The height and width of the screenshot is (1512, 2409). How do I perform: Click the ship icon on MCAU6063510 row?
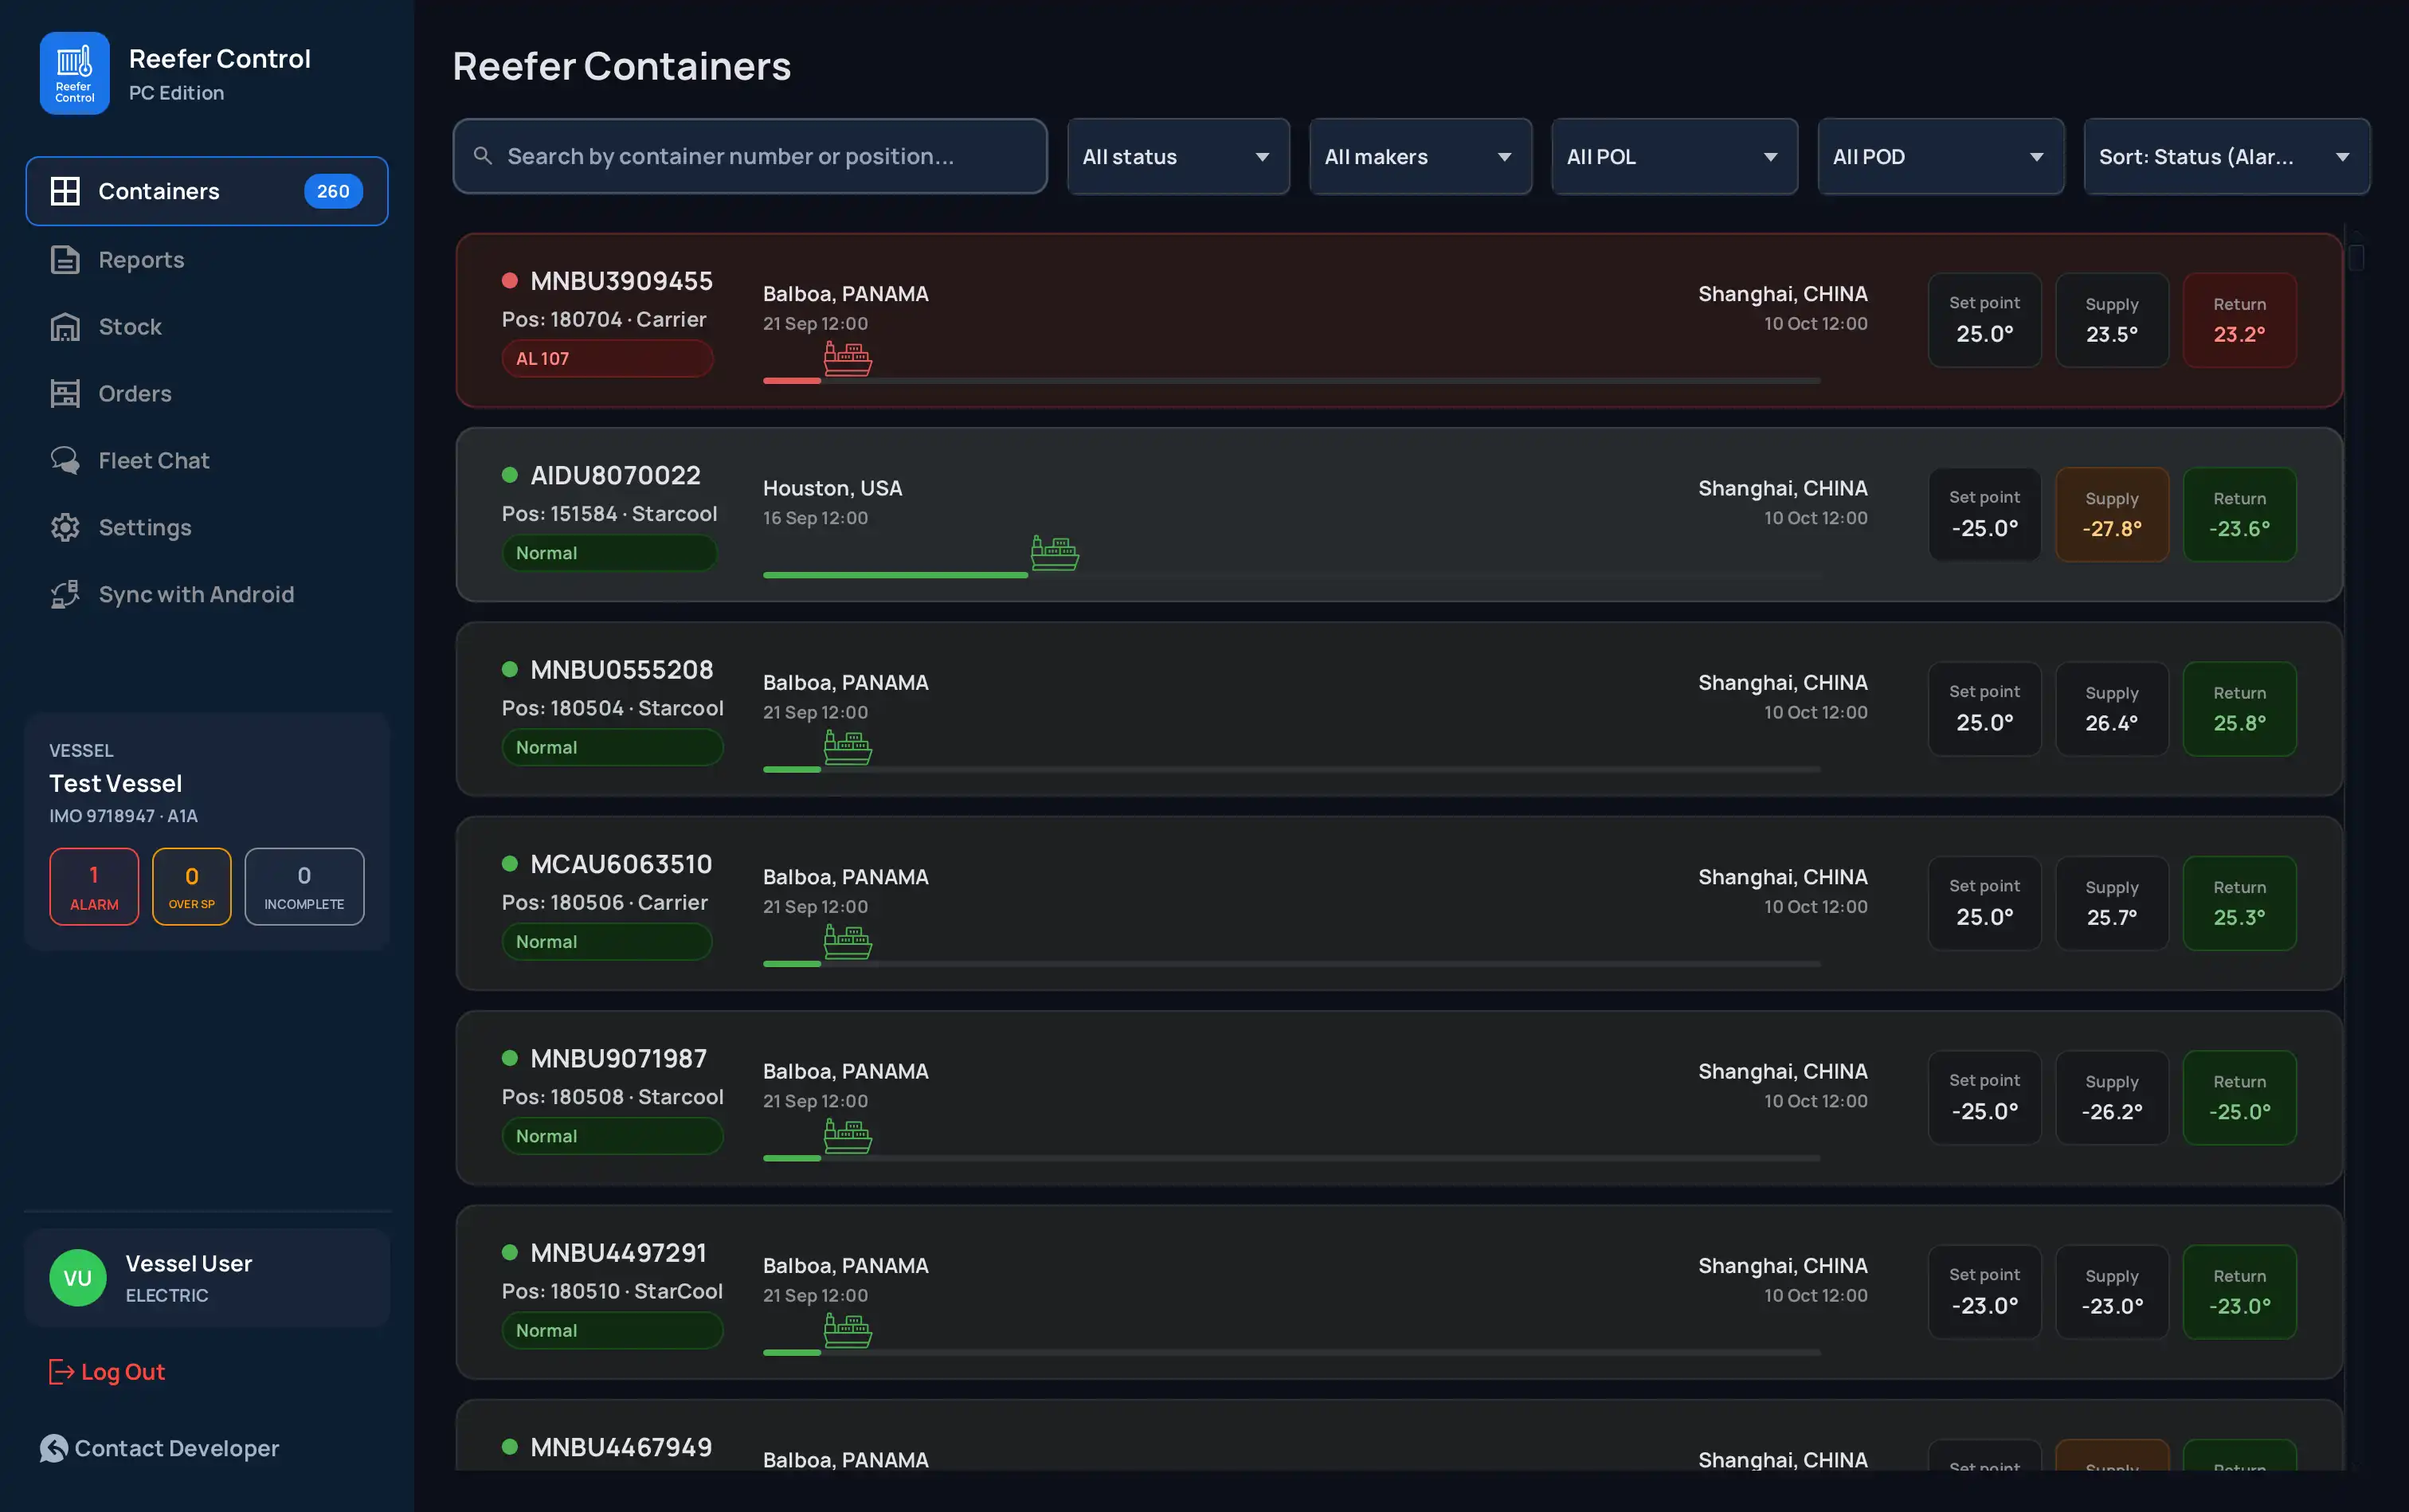(847, 941)
